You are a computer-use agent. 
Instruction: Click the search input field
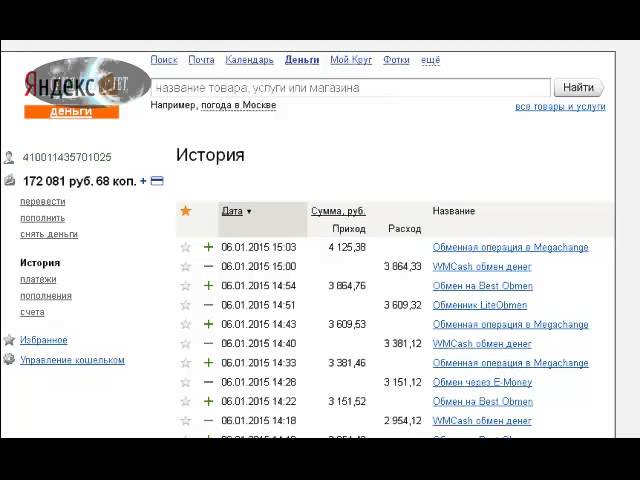(351, 88)
